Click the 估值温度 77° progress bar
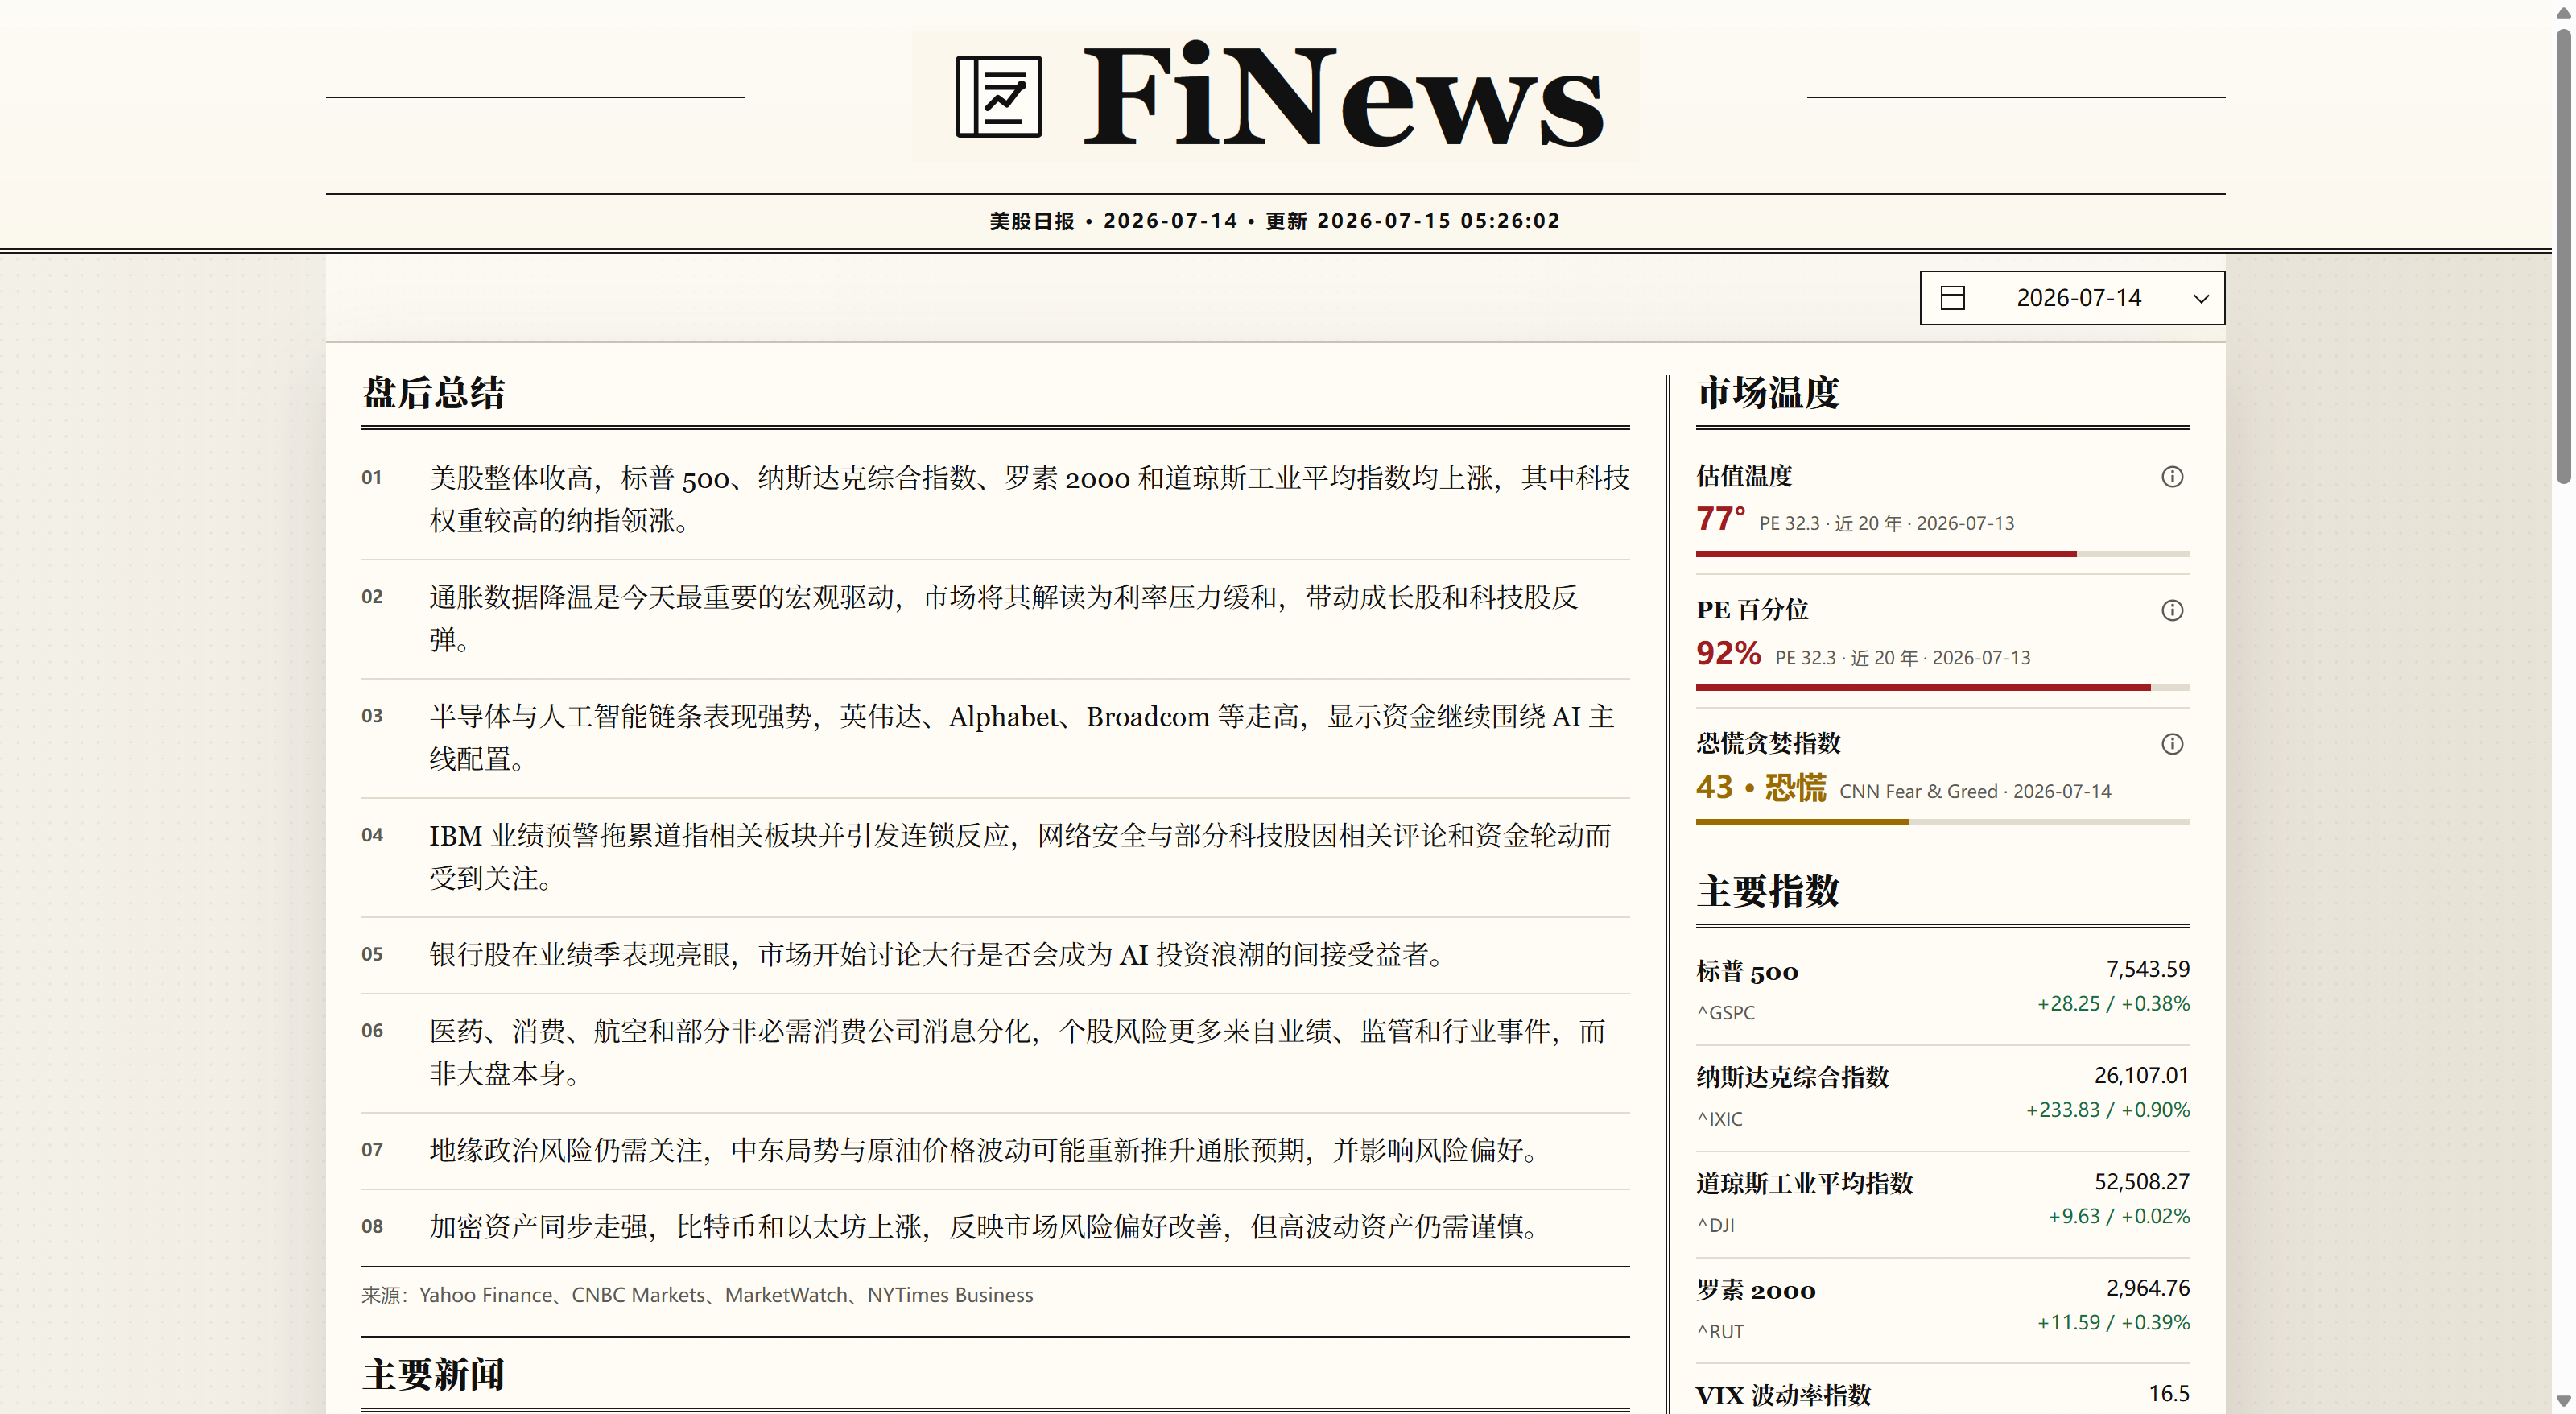The height and width of the screenshot is (1414, 2576). pyautogui.click(x=1942, y=554)
